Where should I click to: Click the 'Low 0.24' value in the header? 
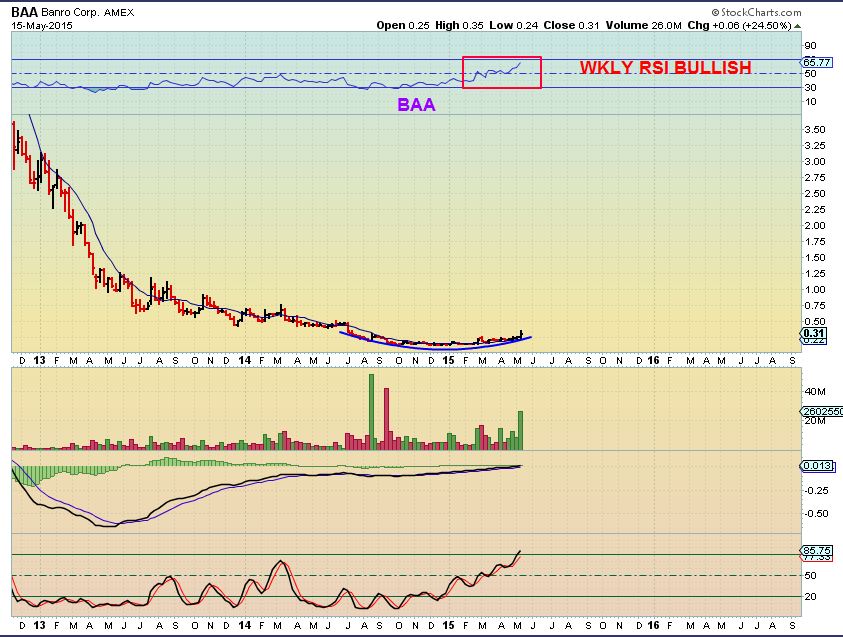coord(514,25)
